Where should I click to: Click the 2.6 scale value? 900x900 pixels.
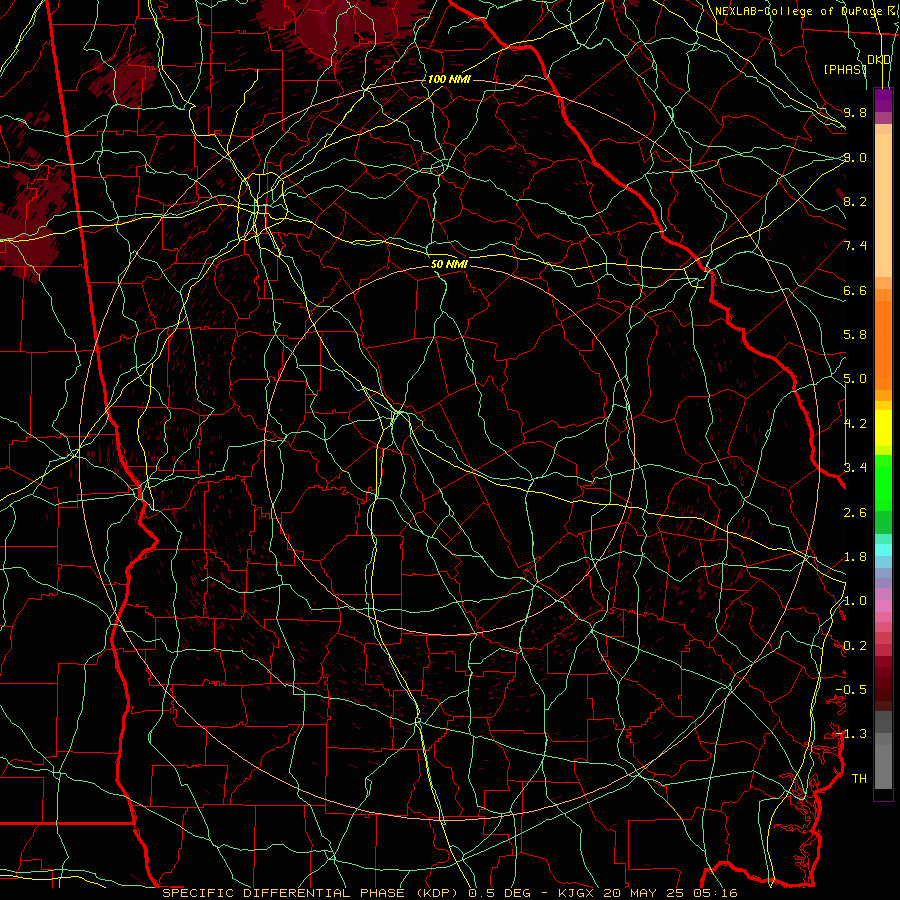click(855, 513)
